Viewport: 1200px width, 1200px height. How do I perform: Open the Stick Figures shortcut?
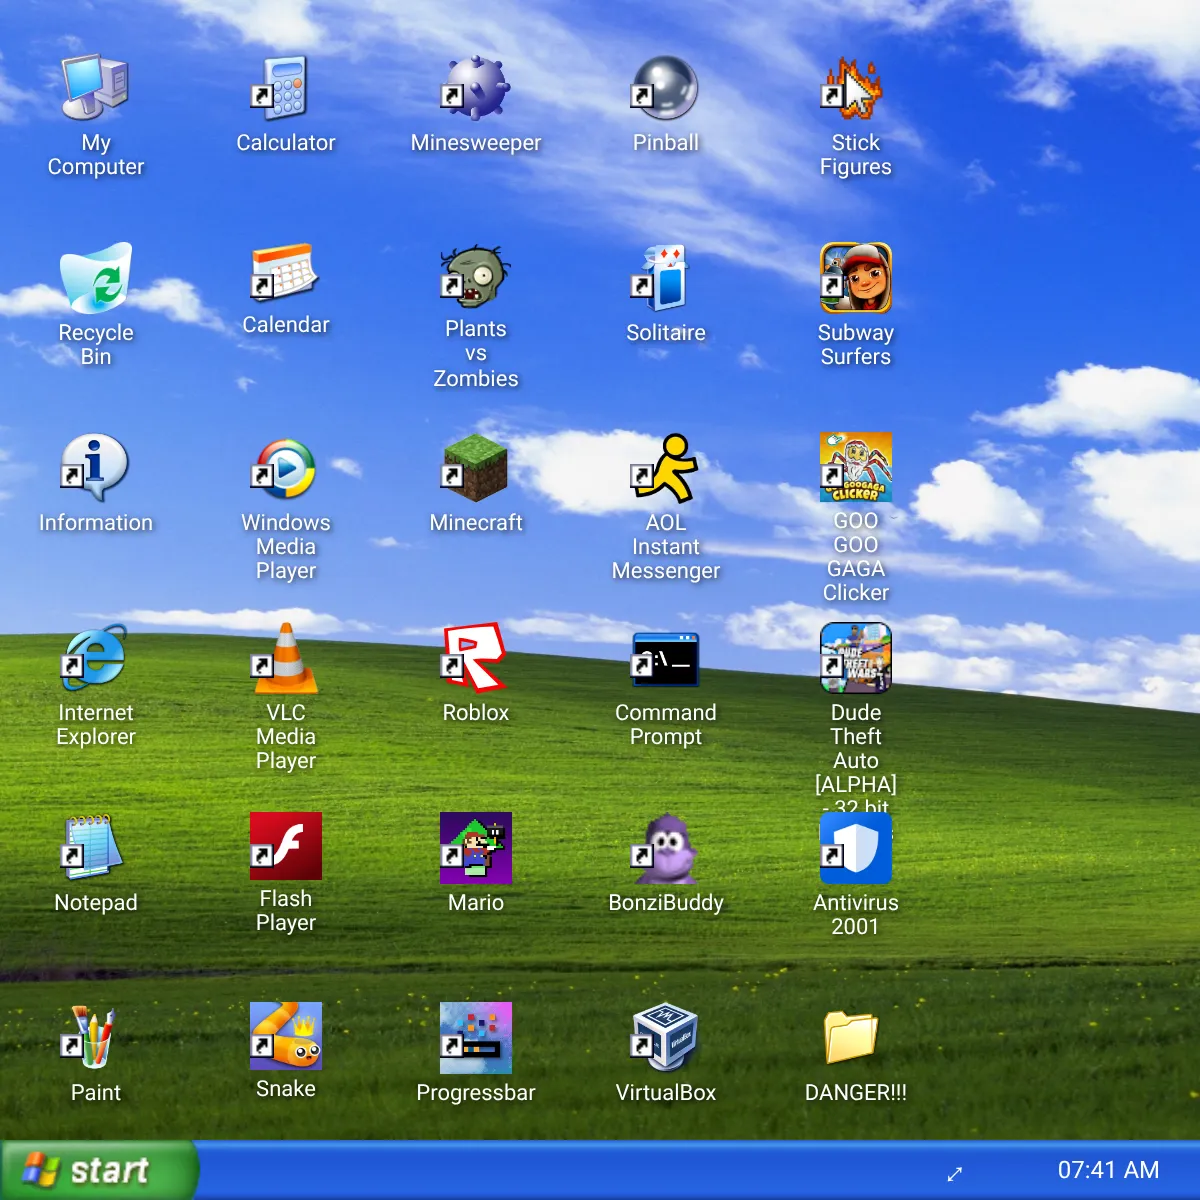click(x=856, y=88)
